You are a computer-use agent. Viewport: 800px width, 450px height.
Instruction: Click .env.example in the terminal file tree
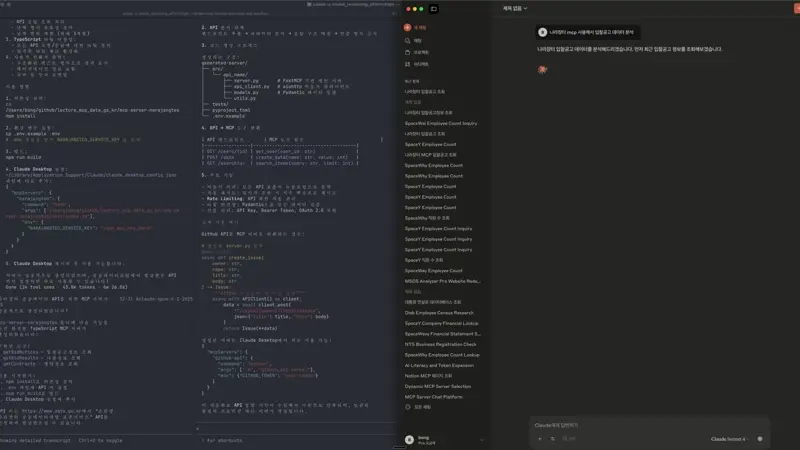[229, 116]
